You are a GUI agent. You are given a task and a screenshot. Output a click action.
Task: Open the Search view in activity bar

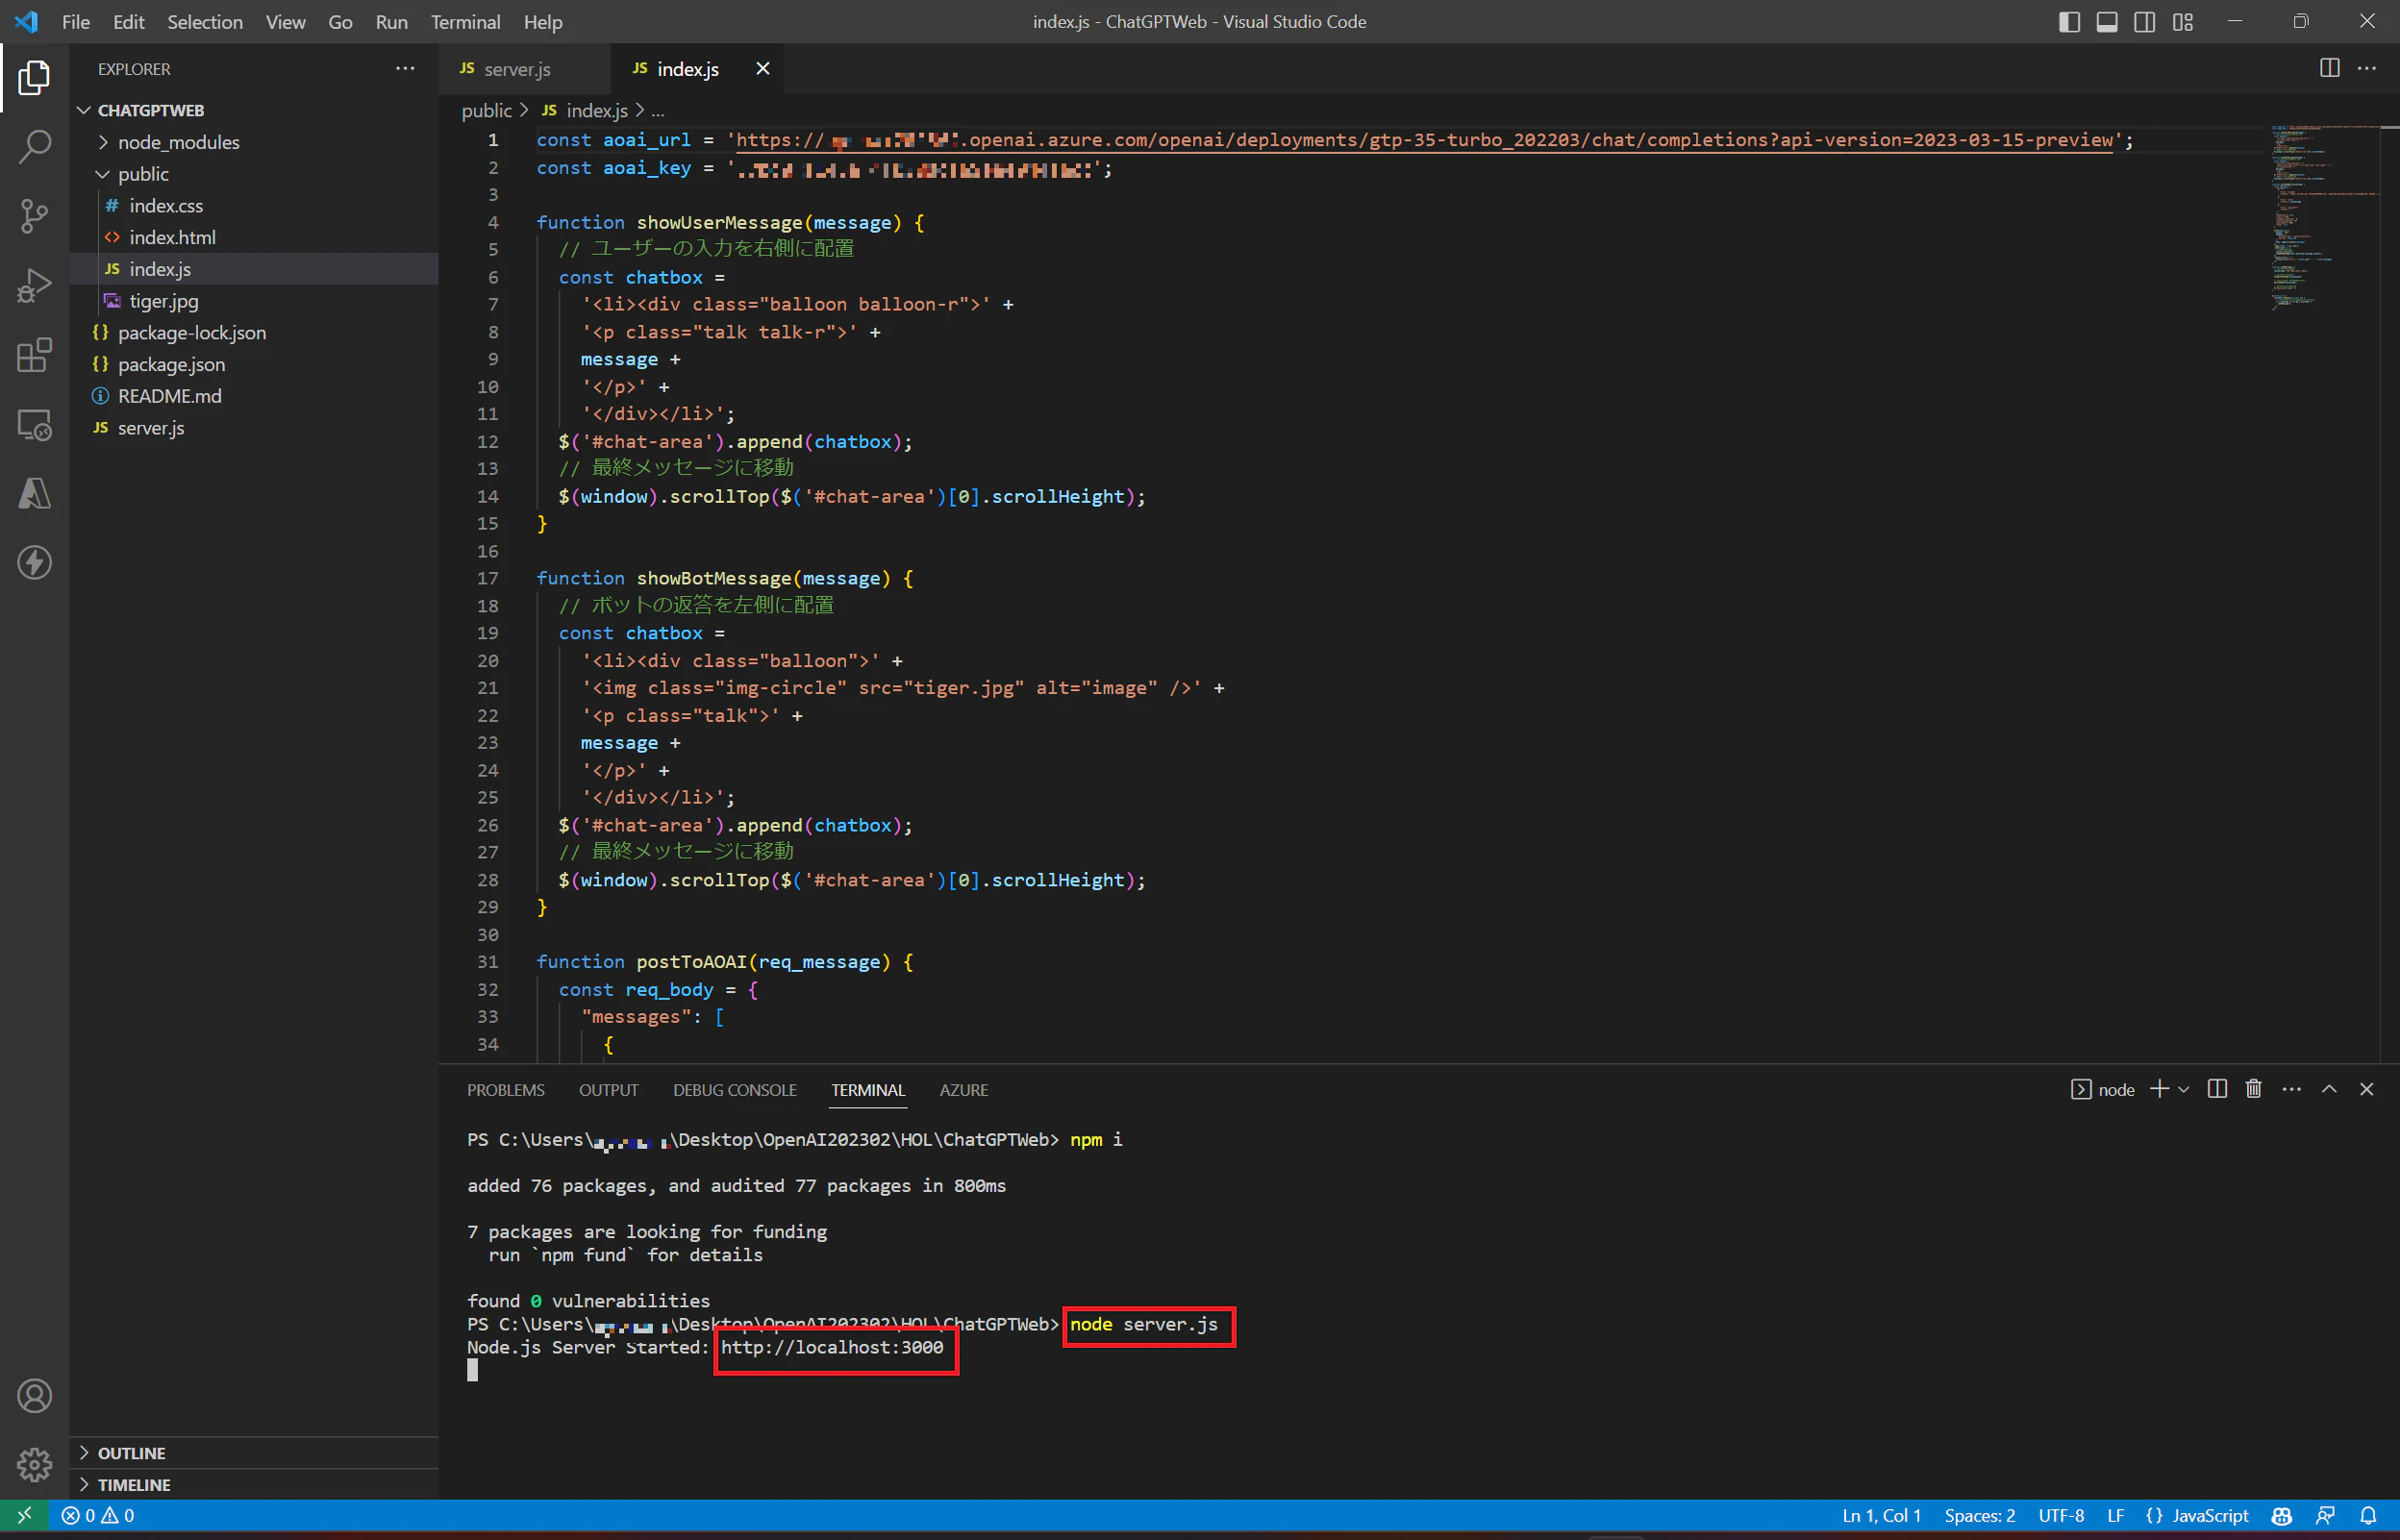[34, 146]
